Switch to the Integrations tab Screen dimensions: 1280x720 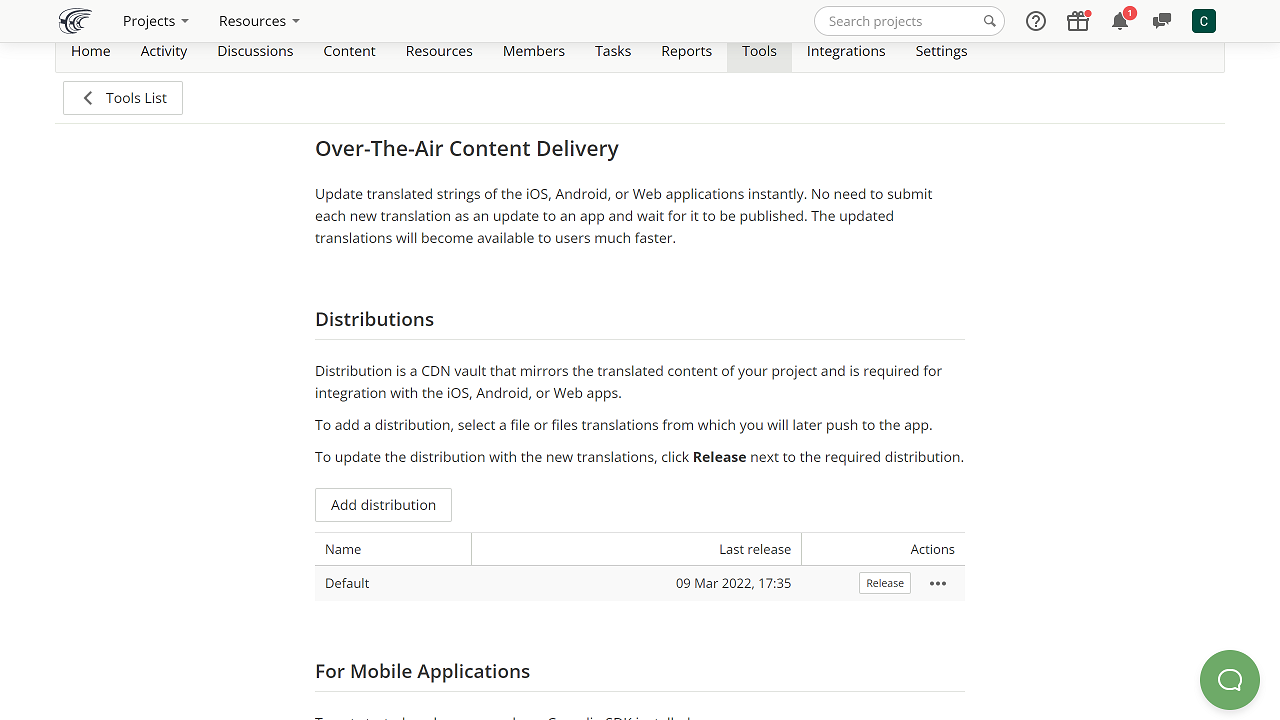pos(846,51)
